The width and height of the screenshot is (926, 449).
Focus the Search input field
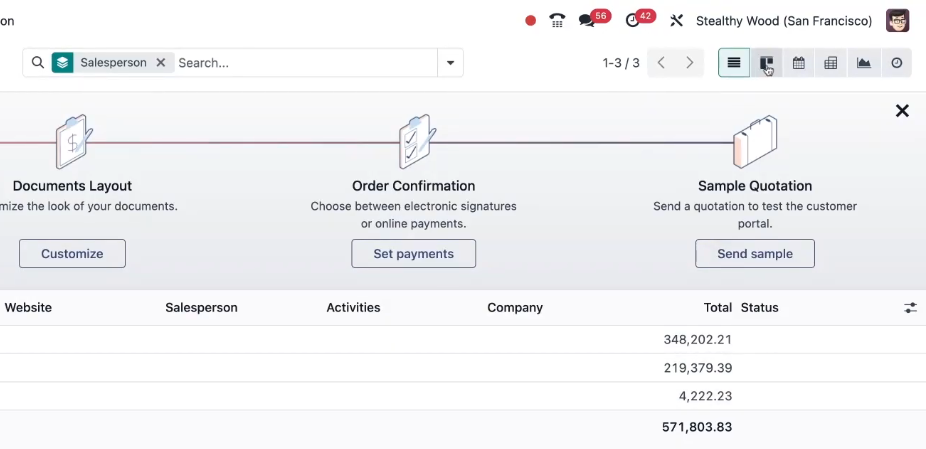(306, 63)
